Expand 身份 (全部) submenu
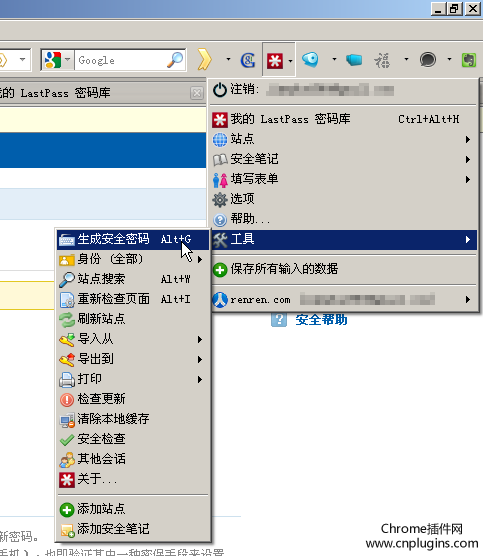The image size is (483, 556). [133, 259]
